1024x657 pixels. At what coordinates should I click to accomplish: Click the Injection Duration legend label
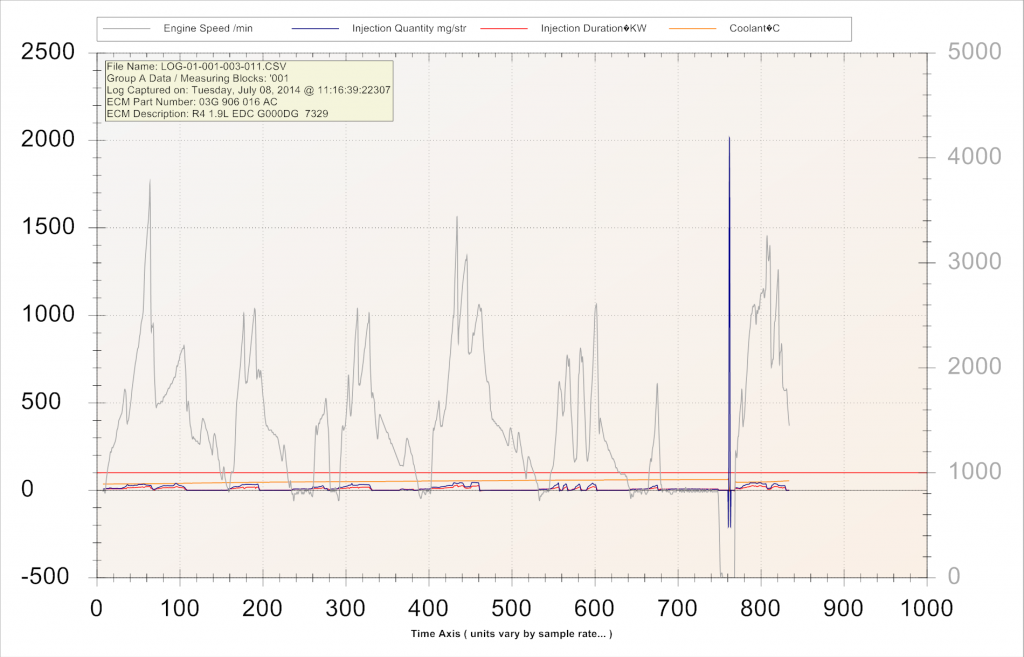(593, 28)
